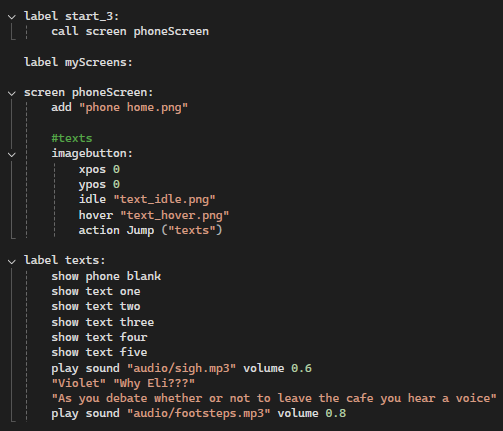503x431 pixels.
Task: Place cursor on label myScreens line
Action: click(x=78, y=62)
